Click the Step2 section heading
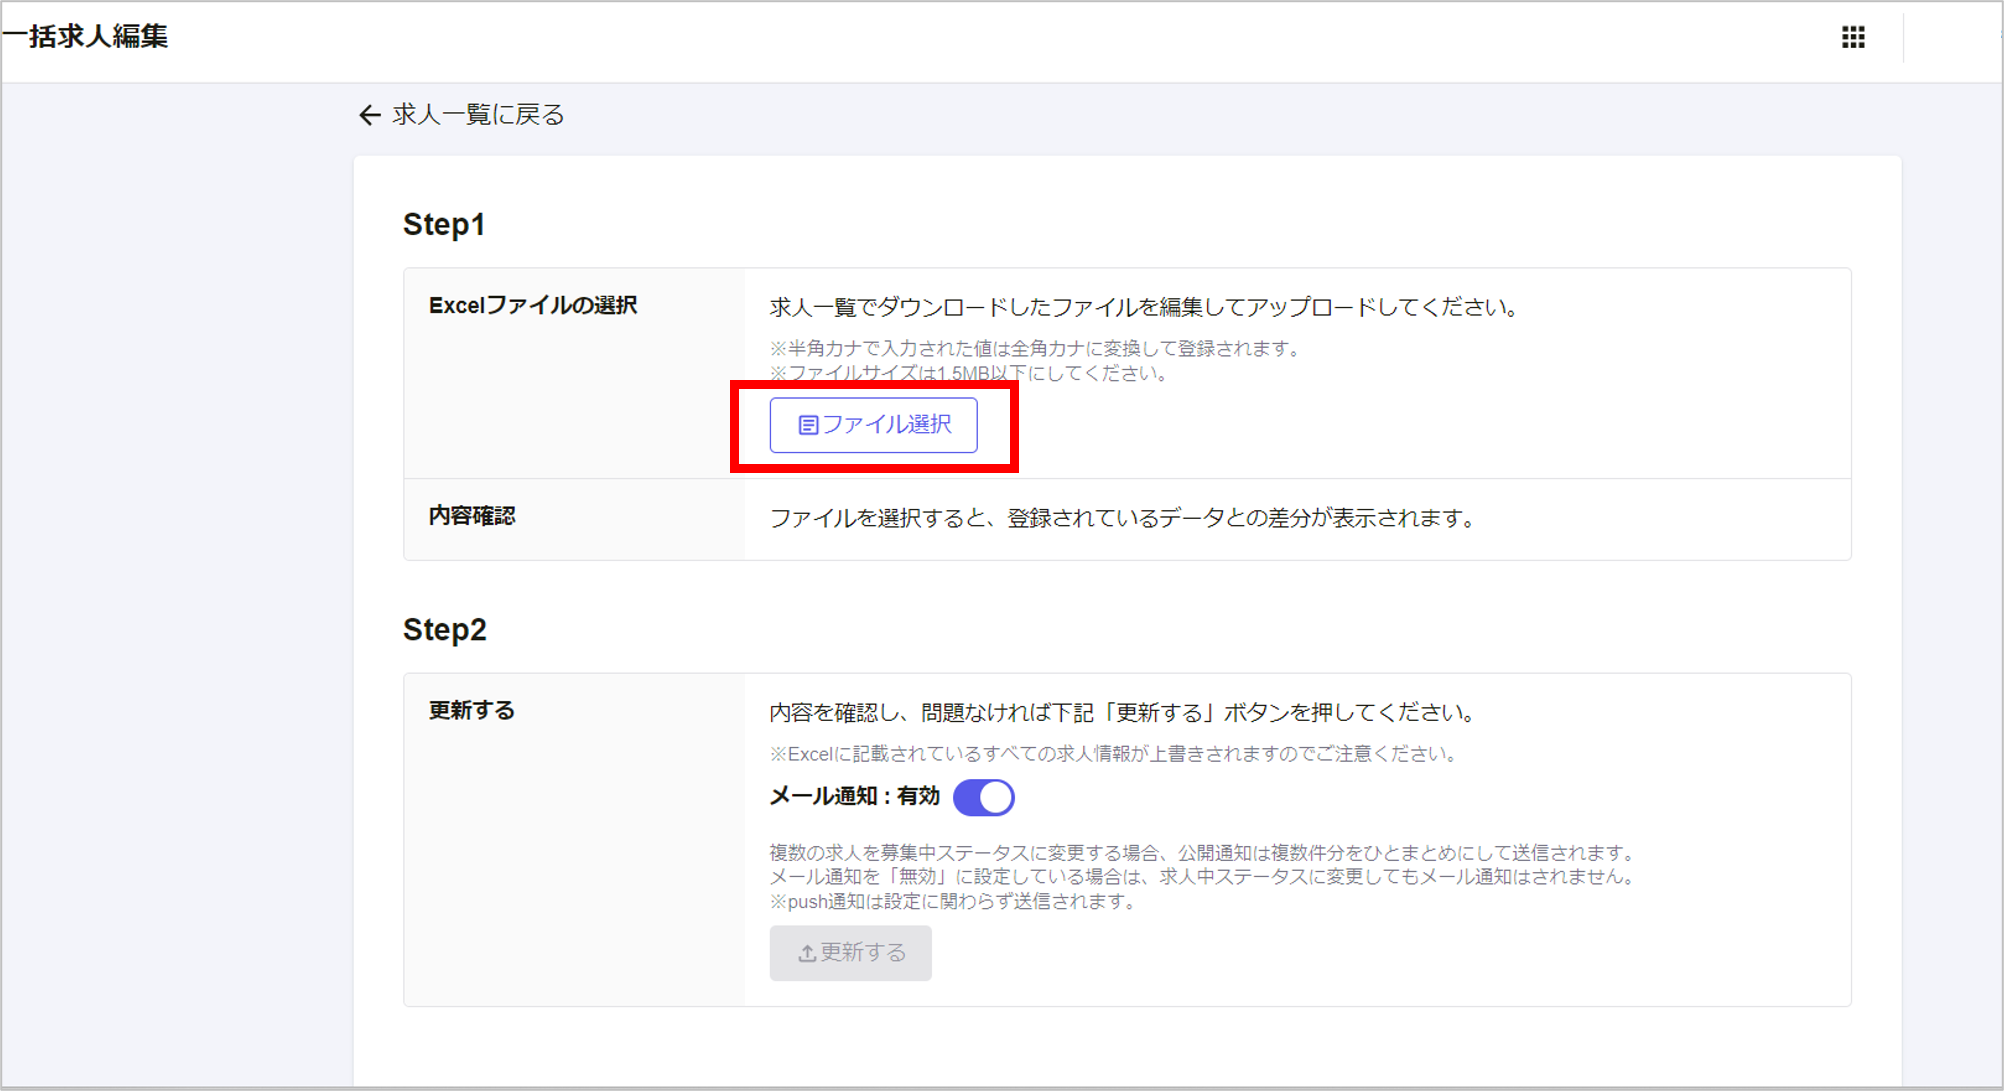 click(443, 629)
